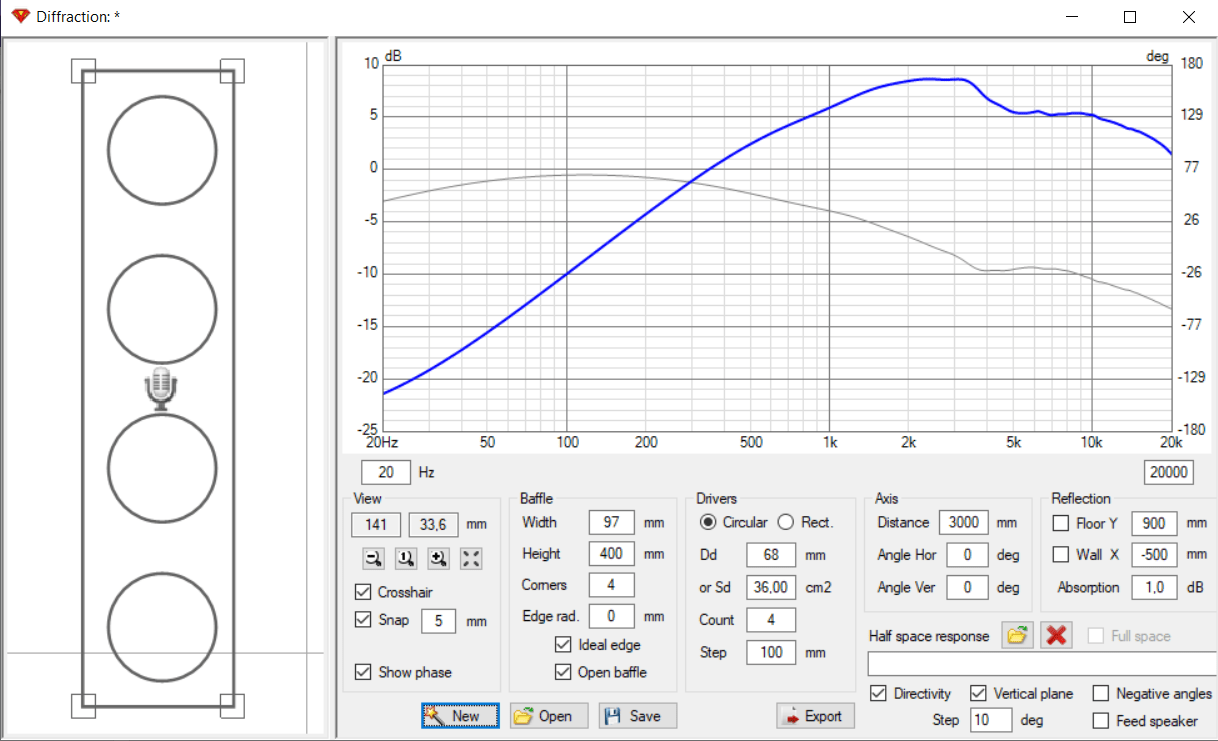Click the baffle Height field

pos(612,553)
